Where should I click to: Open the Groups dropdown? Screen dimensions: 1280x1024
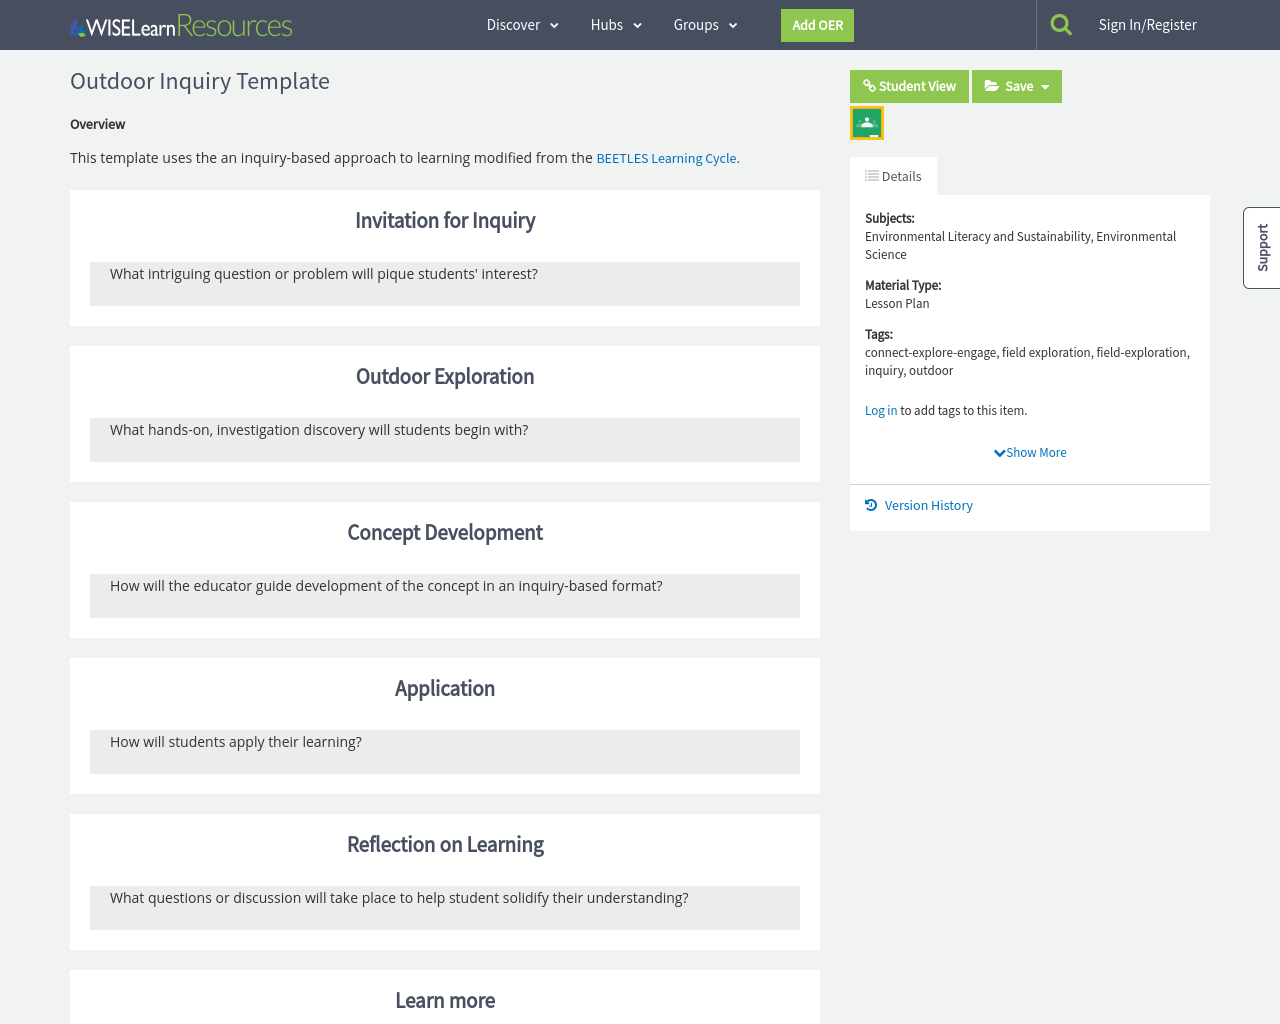point(705,25)
